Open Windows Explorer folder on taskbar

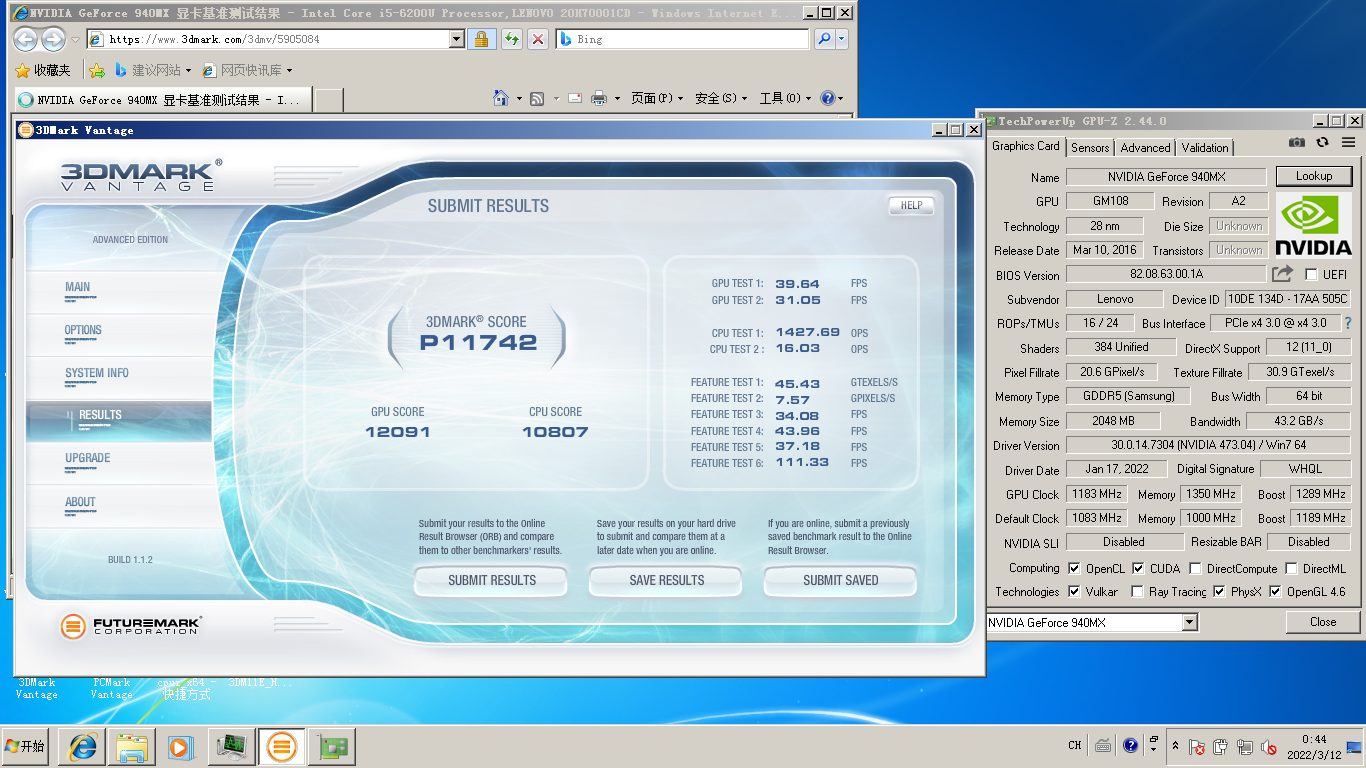click(x=132, y=747)
